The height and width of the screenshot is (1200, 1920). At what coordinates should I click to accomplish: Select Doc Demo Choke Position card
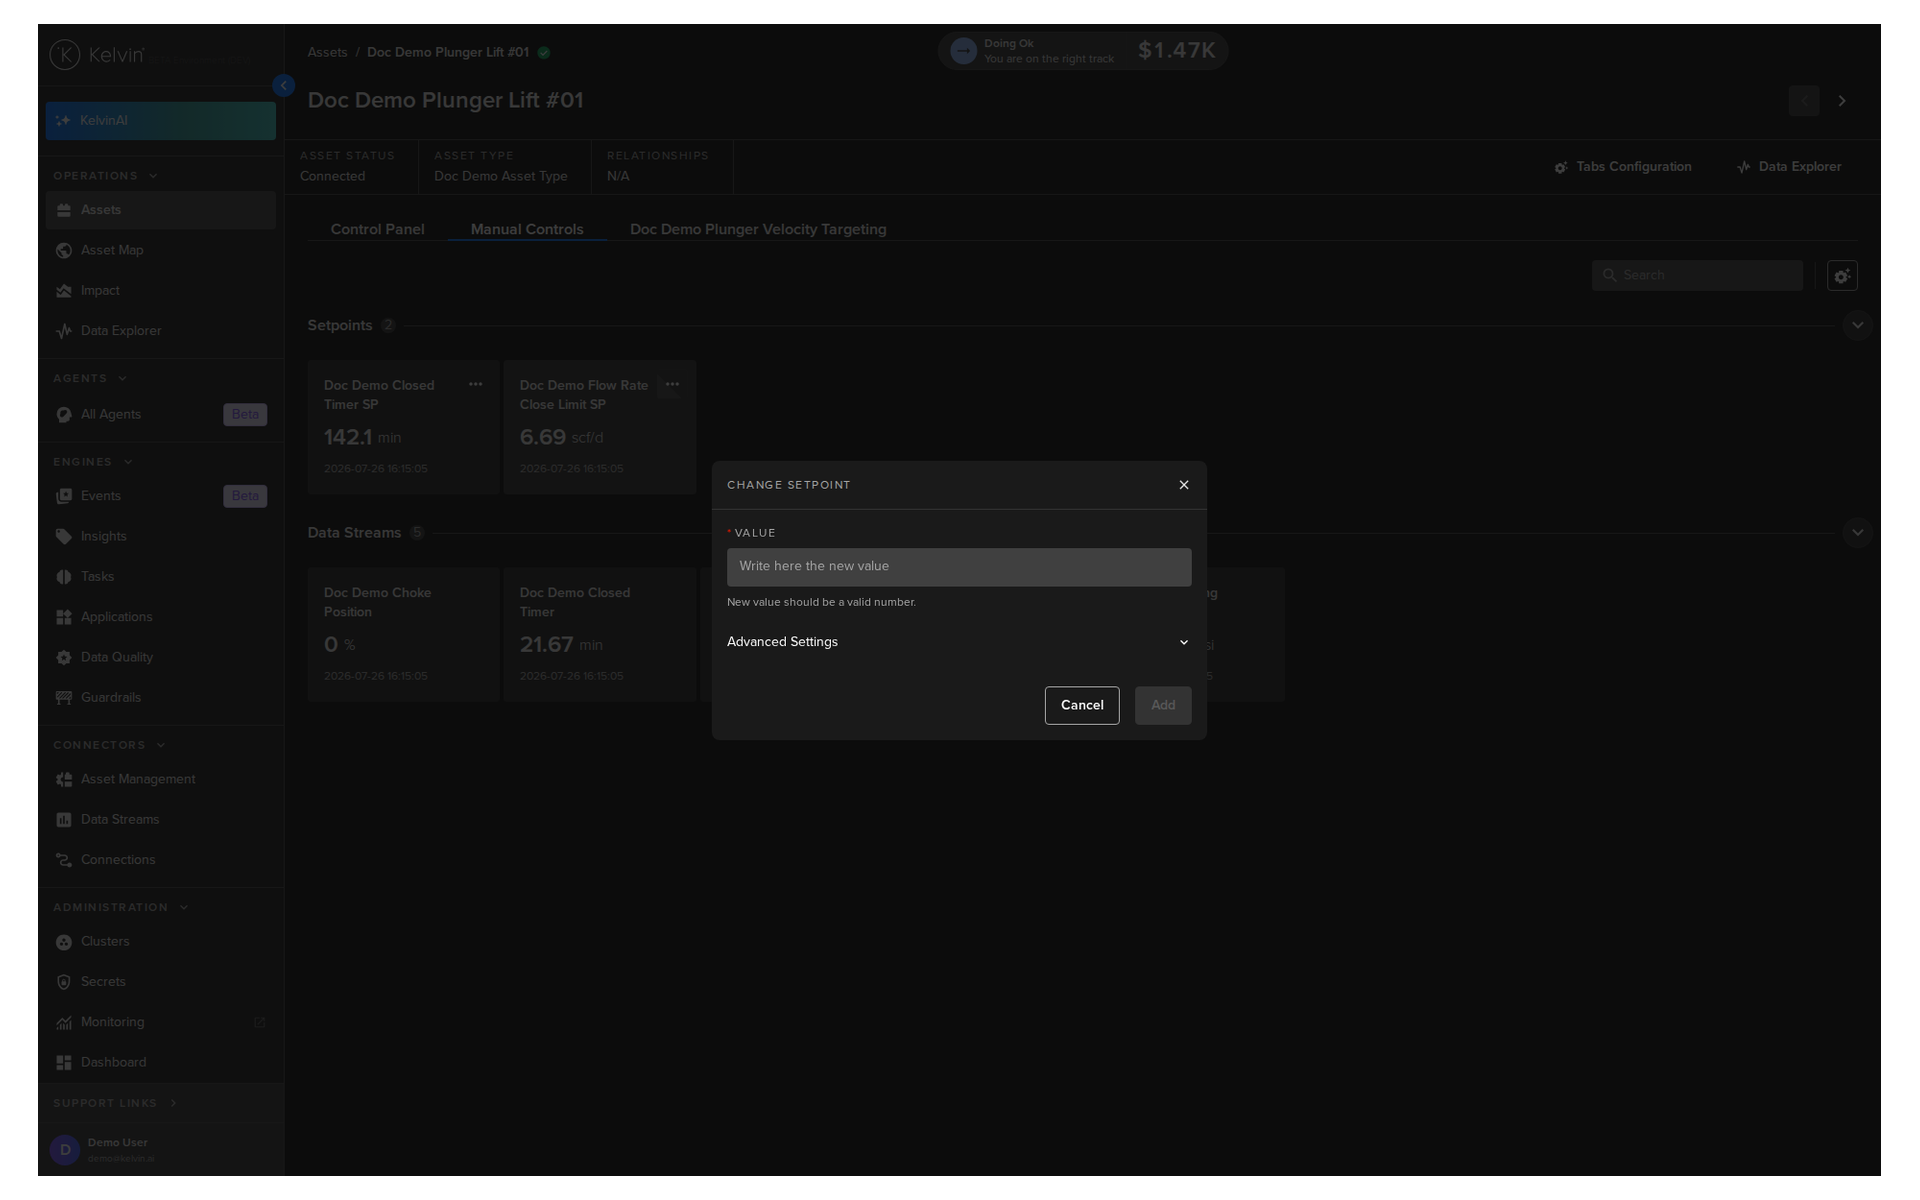[403, 635]
